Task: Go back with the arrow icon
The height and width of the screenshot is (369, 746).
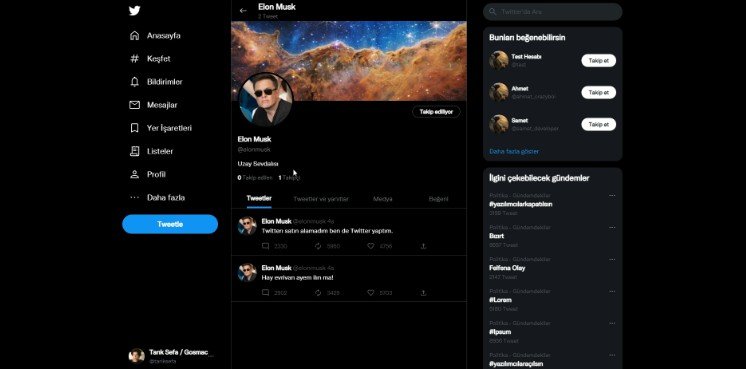Action: 243,10
